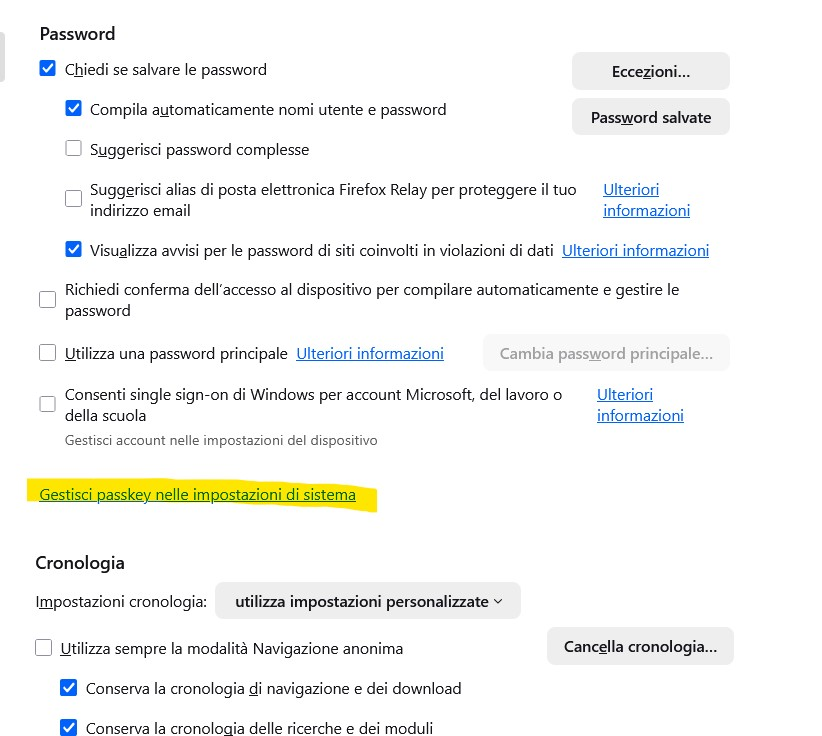
Task: Enable "Utilizza una password principale" checkbox
Action: (x=48, y=353)
